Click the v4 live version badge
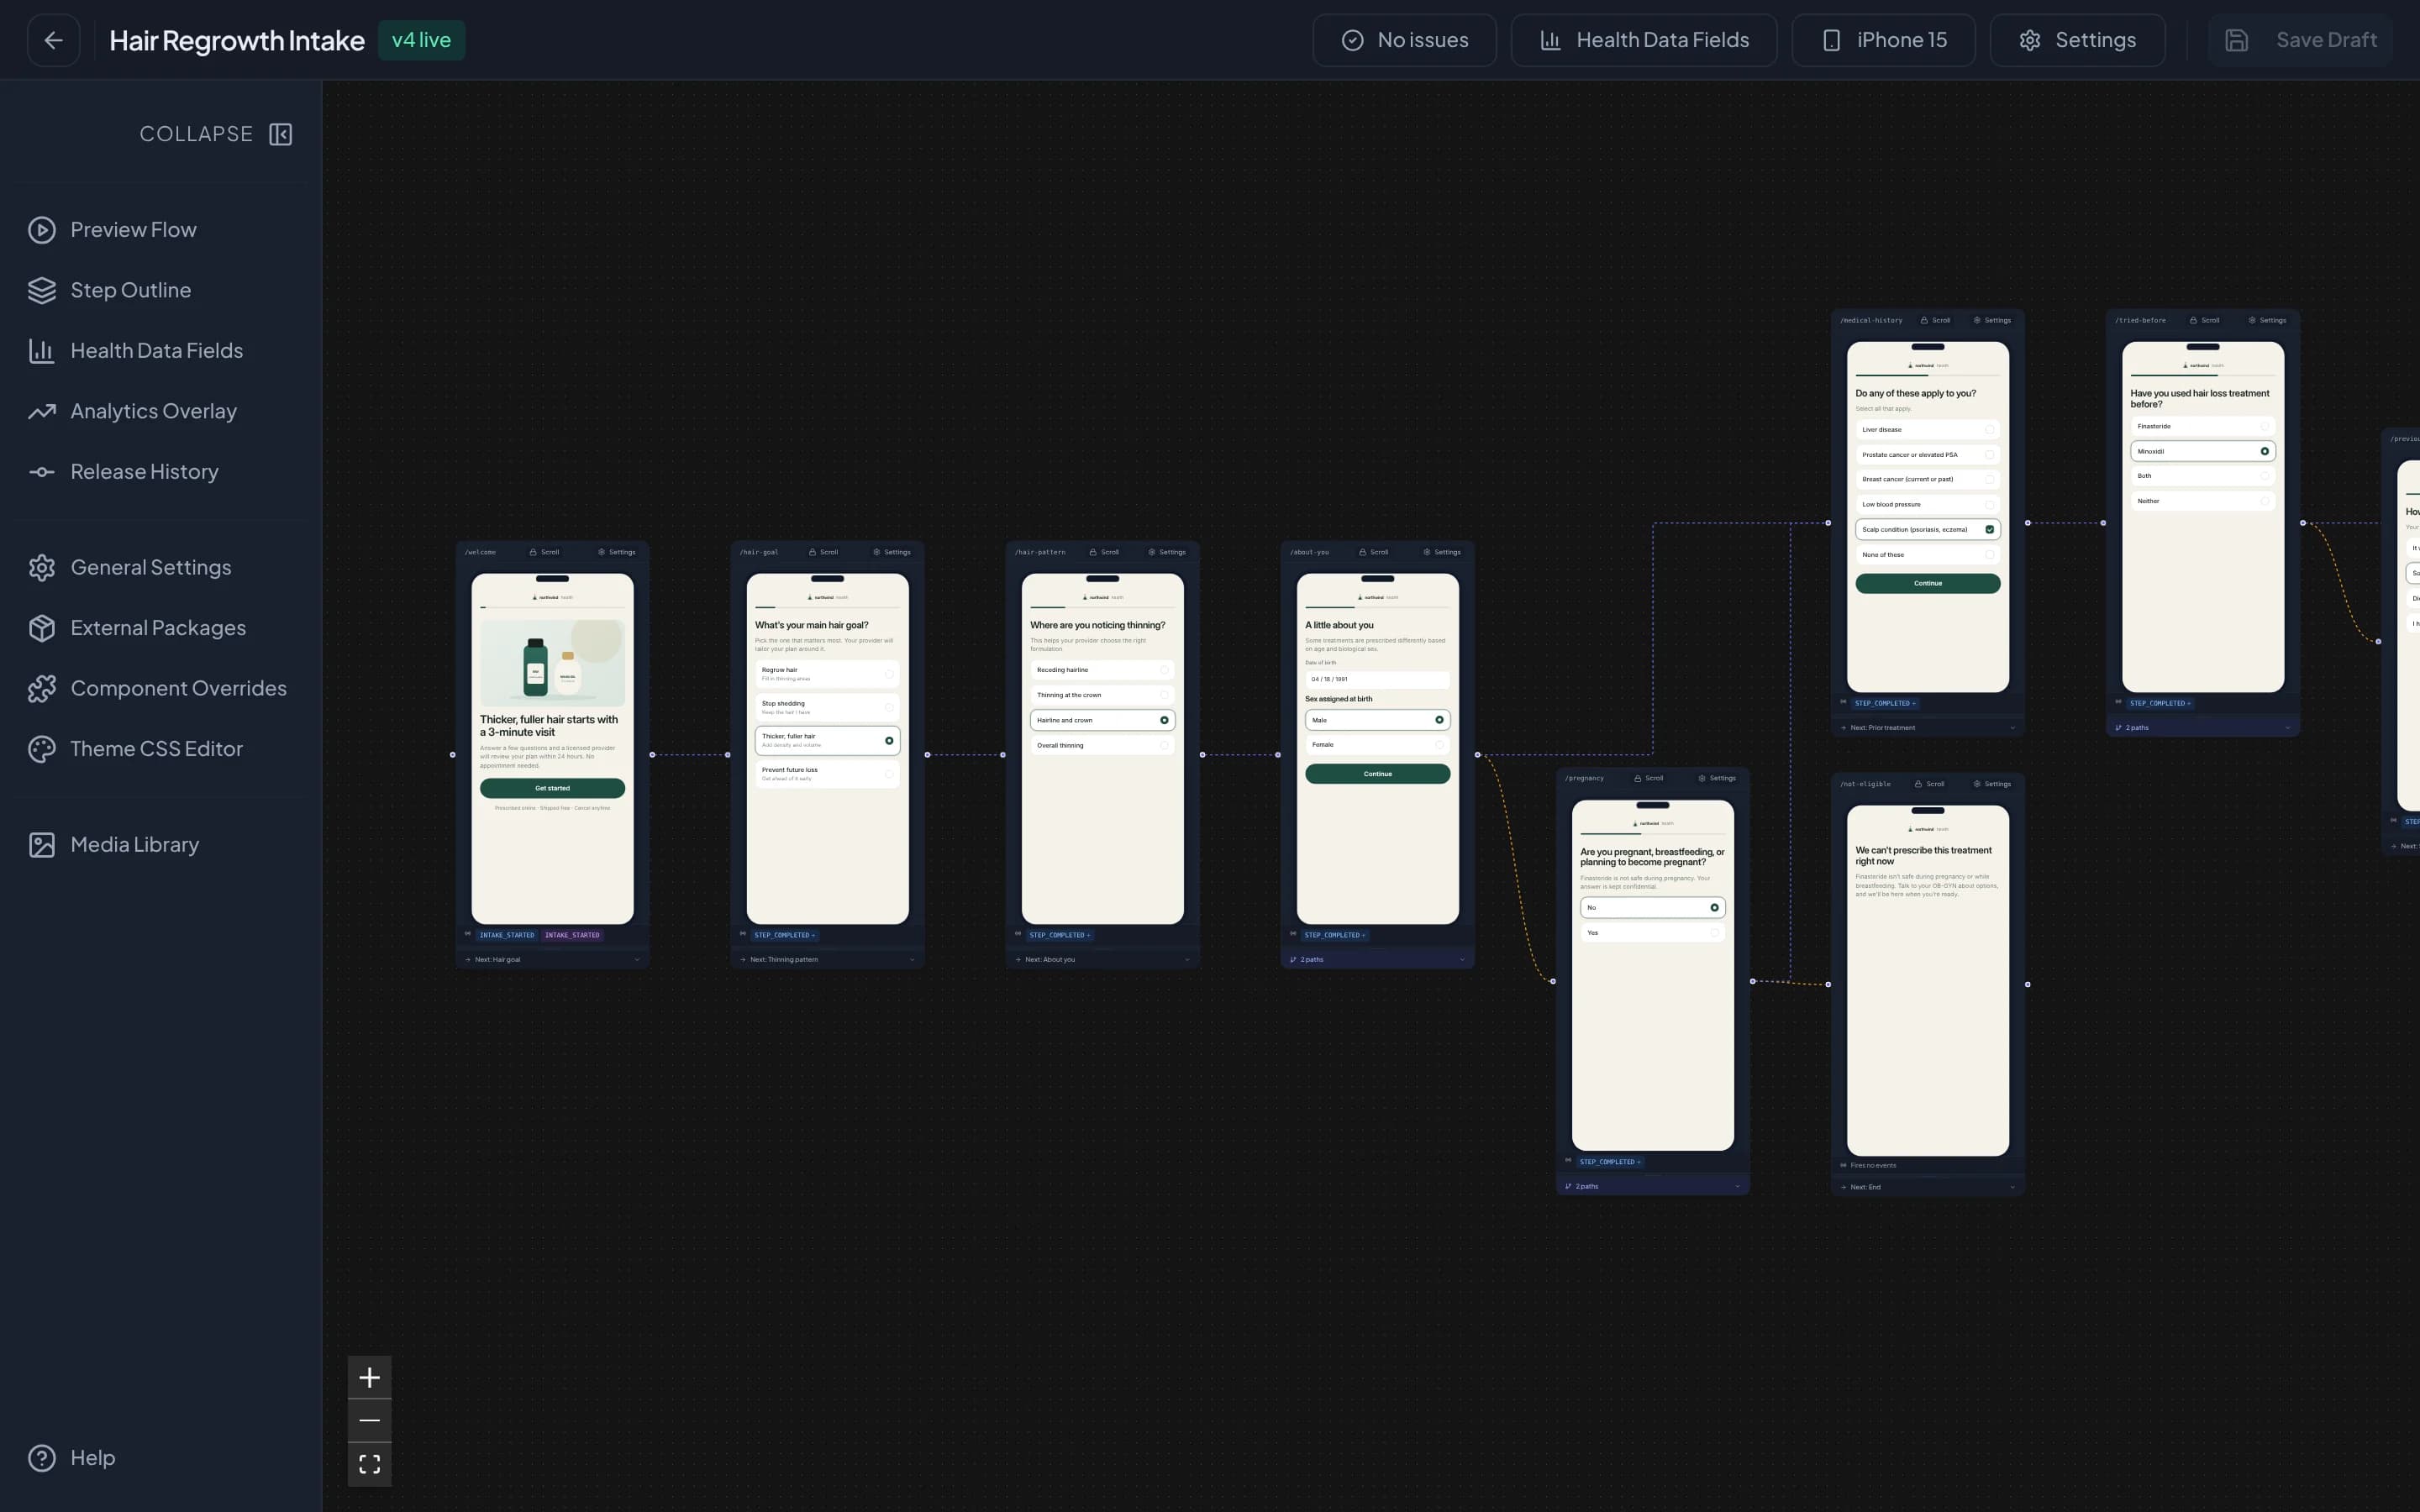This screenshot has width=2420, height=1512. click(x=421, y=40)
